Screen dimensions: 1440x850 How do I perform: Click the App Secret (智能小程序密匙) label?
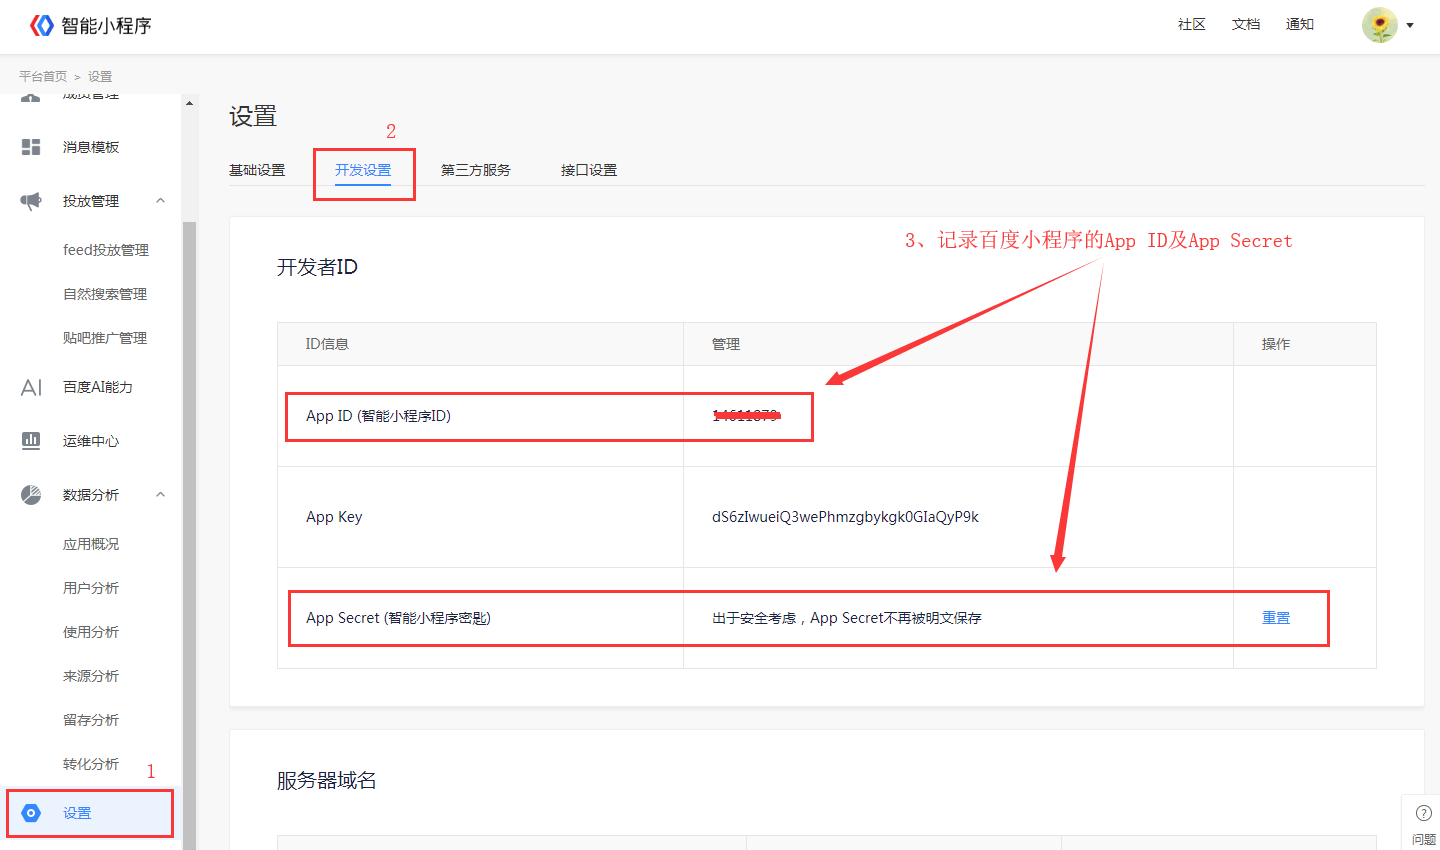(x=398, y=618)
